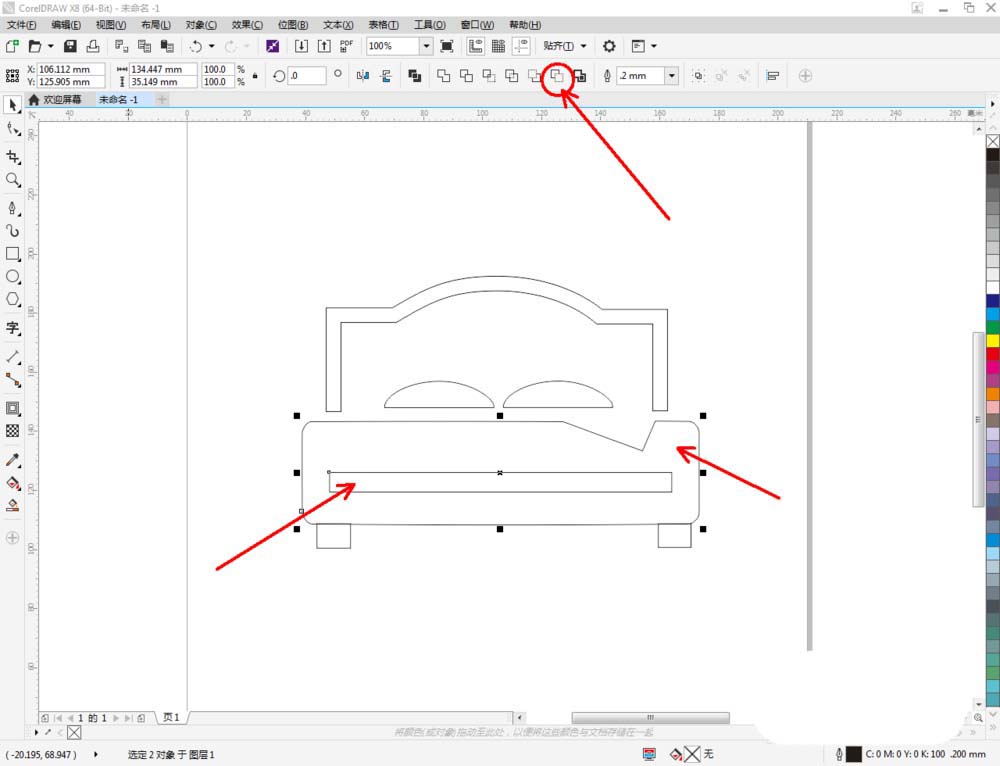Click the Publish to PDF icon
Viewport: 1000px width, 766px height.
pos(346,46)
